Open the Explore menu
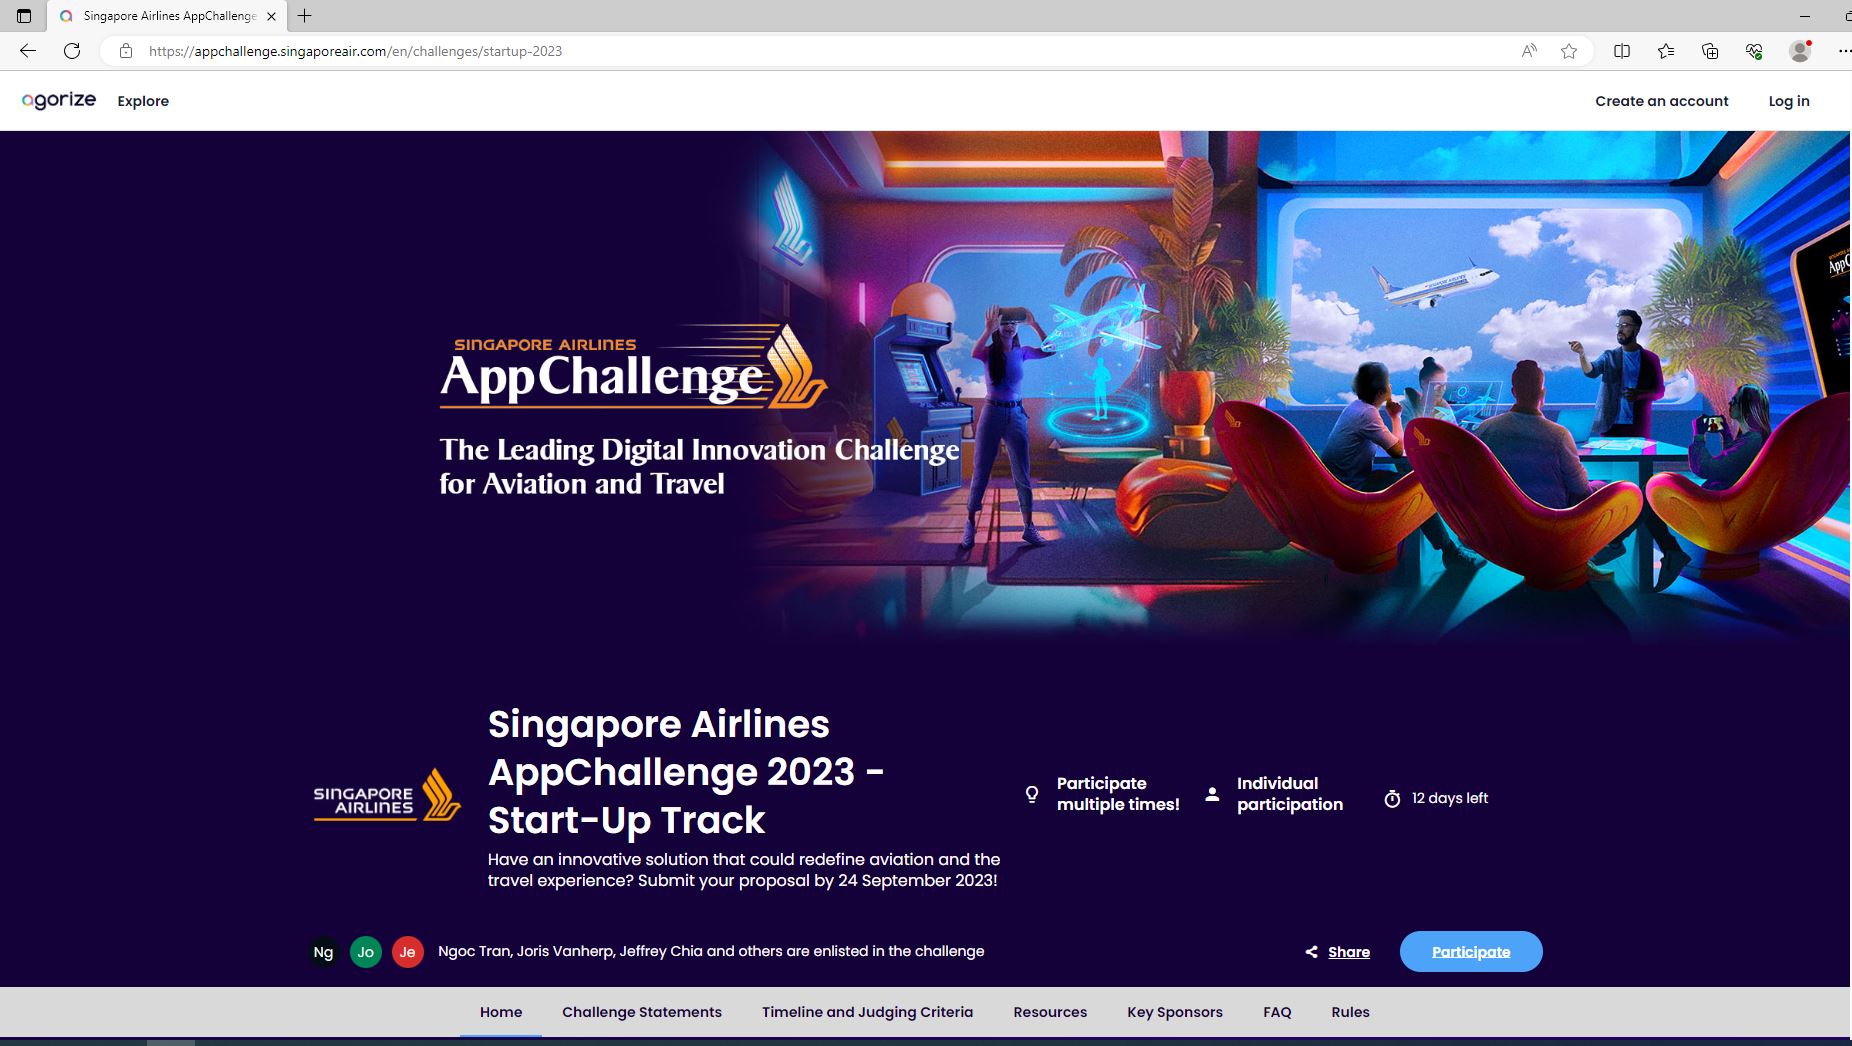The width and height of the screenshot is (1852, 1046). 143,101
